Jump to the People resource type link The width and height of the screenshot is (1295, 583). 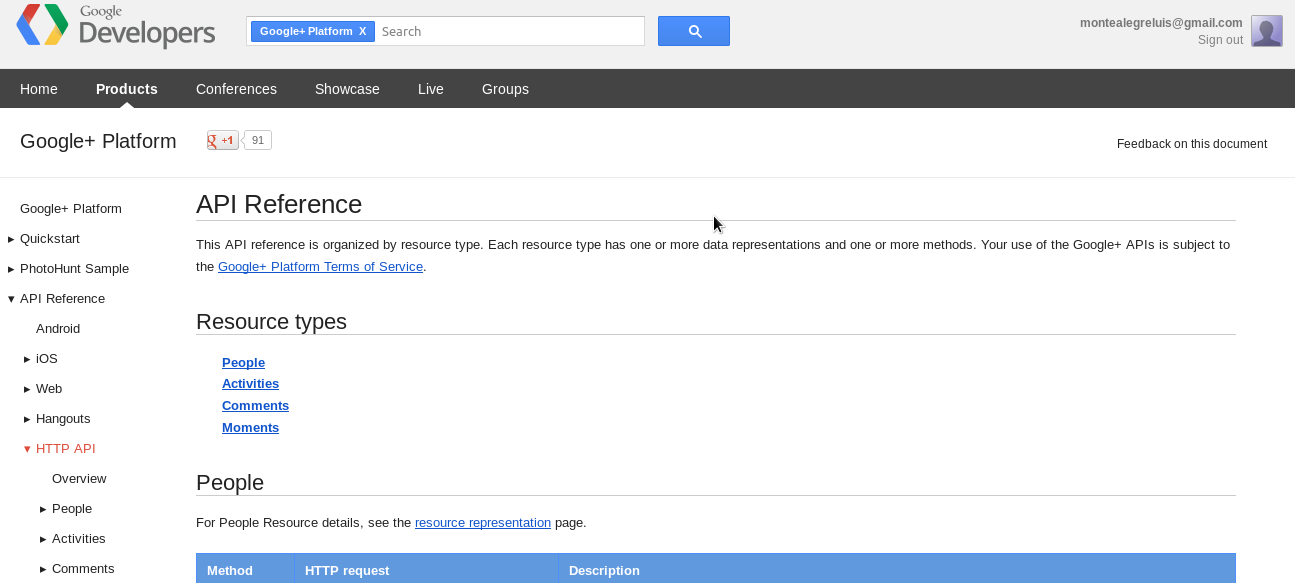243,363
